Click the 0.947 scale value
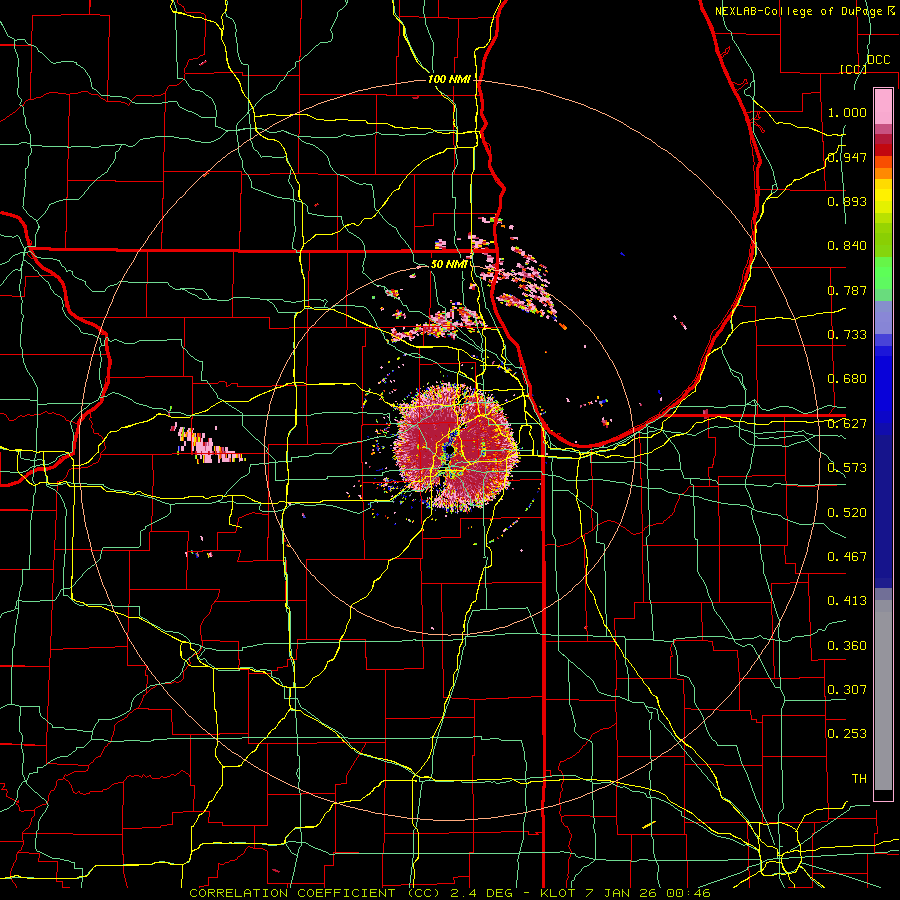Viewport: 900px width, 900px height. click(847, 157)
